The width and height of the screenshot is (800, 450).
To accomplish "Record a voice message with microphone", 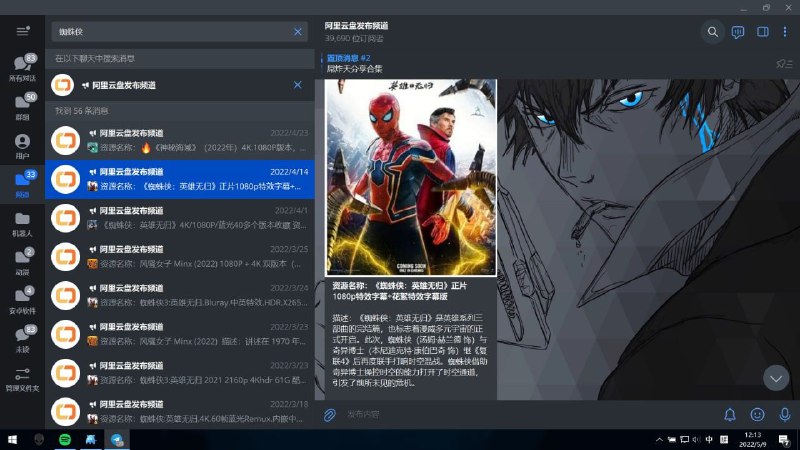I will coord(785,414).
